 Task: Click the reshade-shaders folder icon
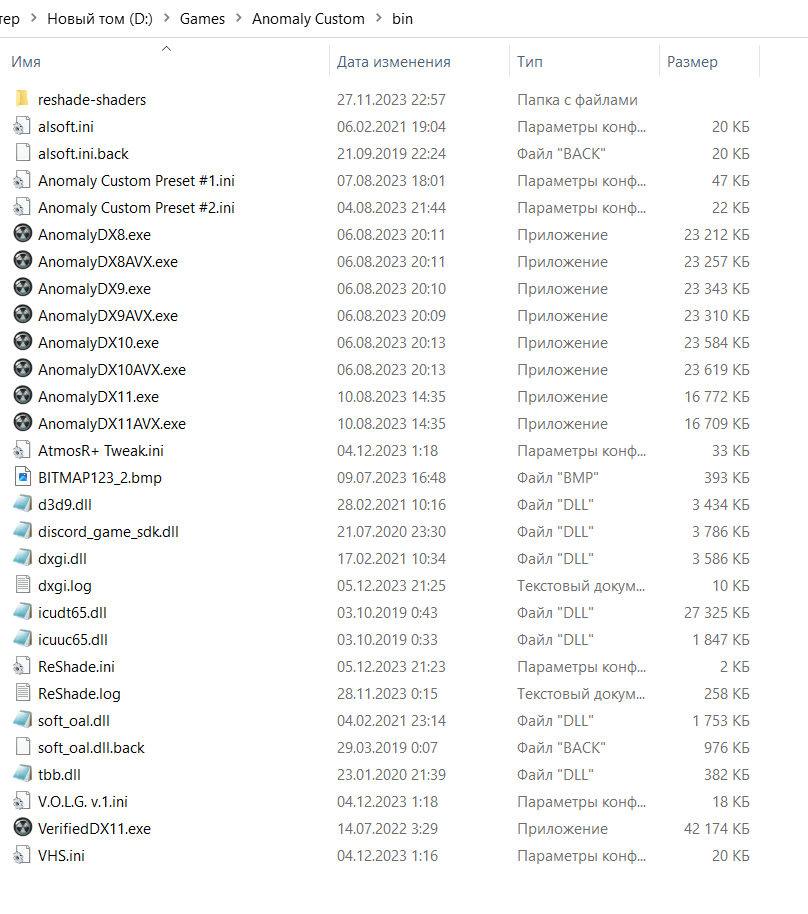coord(22,99)
